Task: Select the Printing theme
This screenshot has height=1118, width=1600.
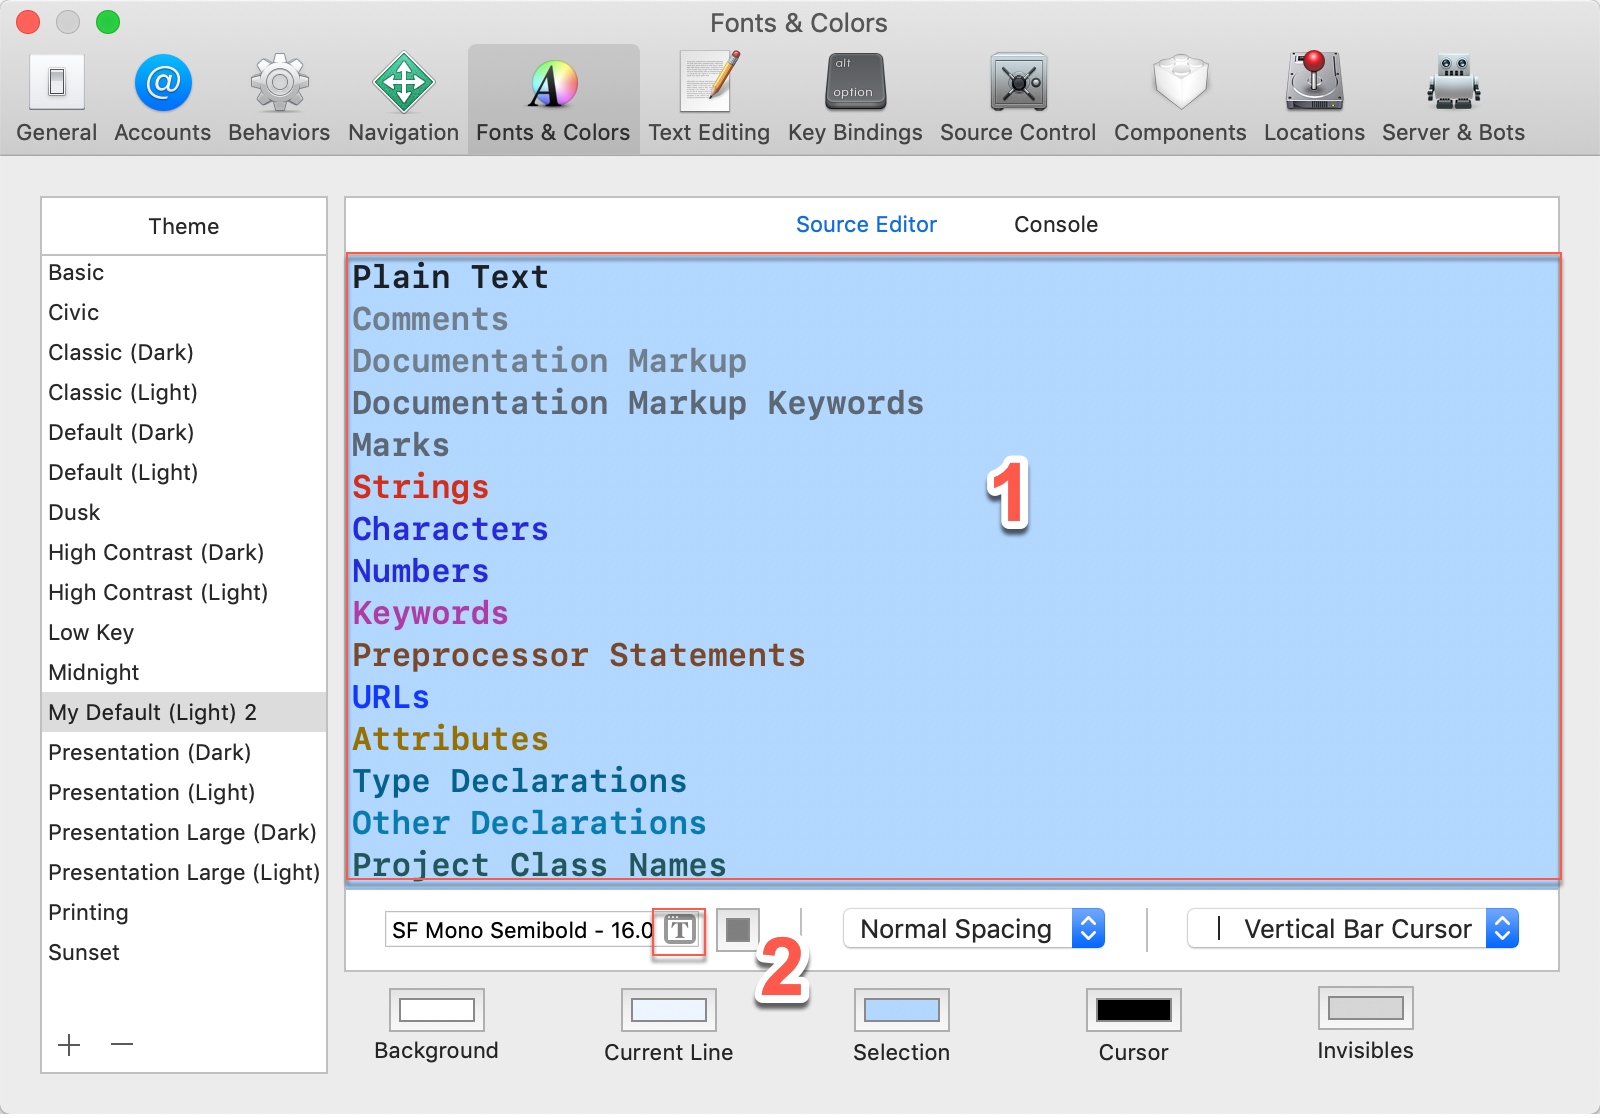Action: pos(184,912)
